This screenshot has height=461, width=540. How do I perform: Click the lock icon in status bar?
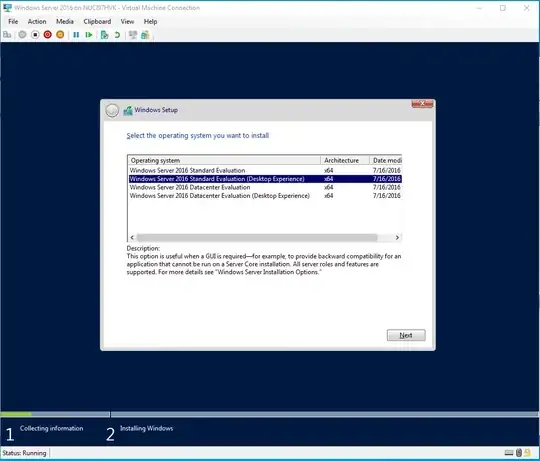coord(527,453)
